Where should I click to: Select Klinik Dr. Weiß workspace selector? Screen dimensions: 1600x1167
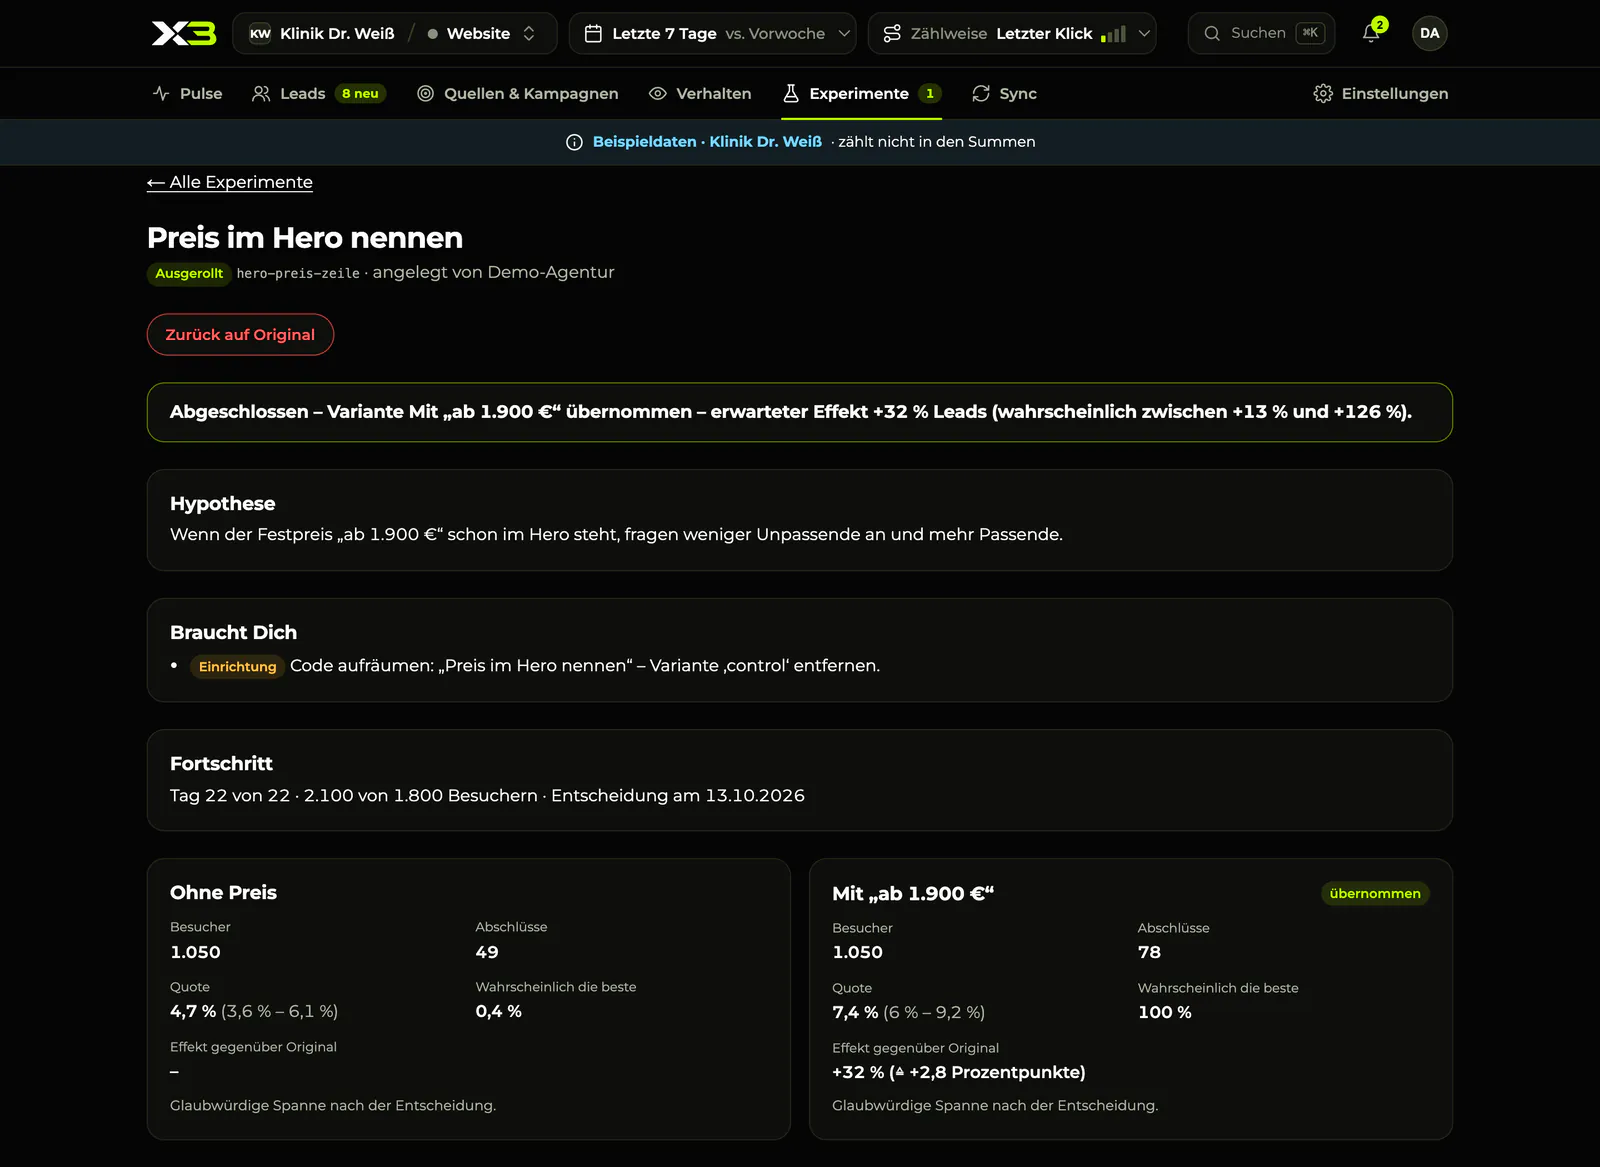[322, 33]
